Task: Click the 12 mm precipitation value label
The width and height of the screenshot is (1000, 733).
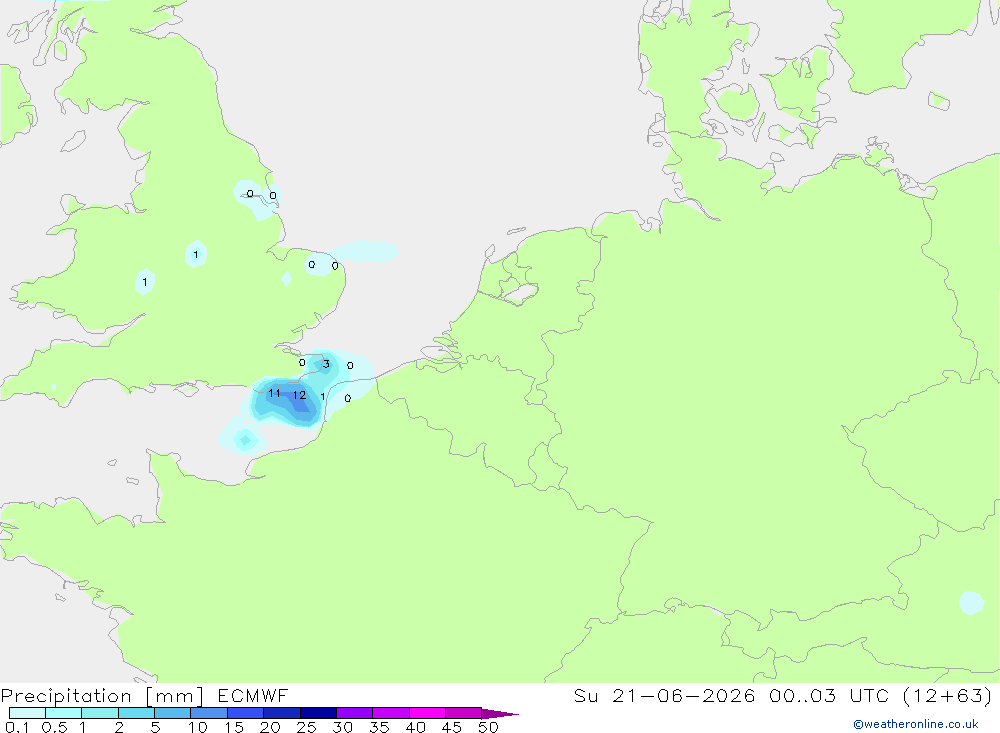Action: 299,396
